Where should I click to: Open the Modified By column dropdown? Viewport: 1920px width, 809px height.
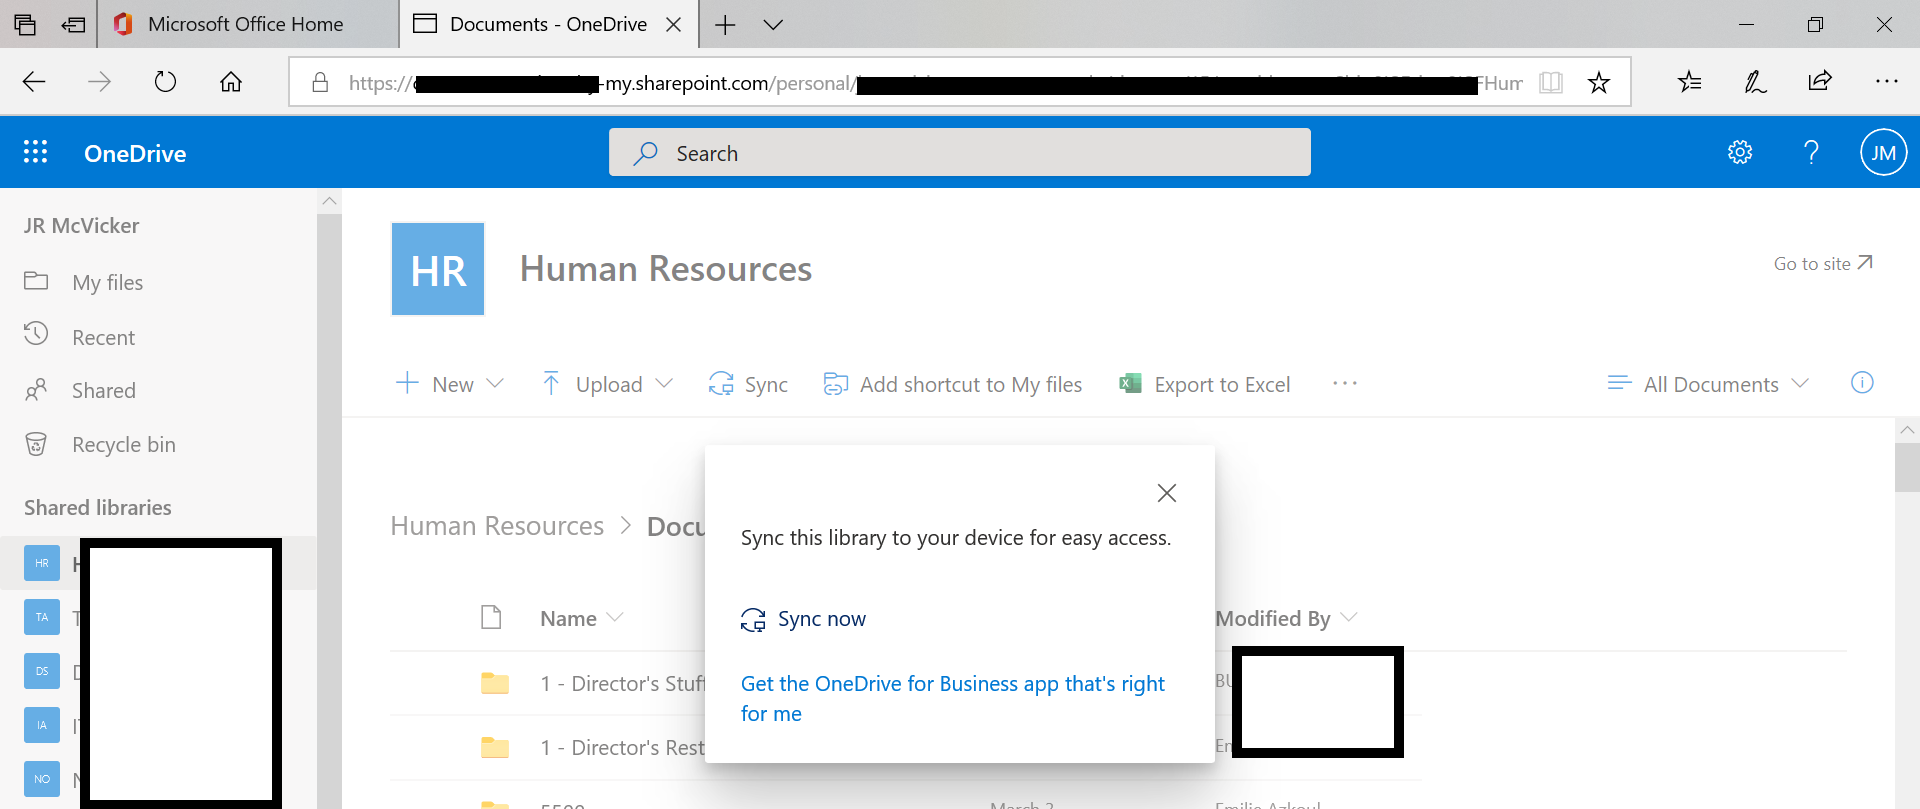(1349, 618)
